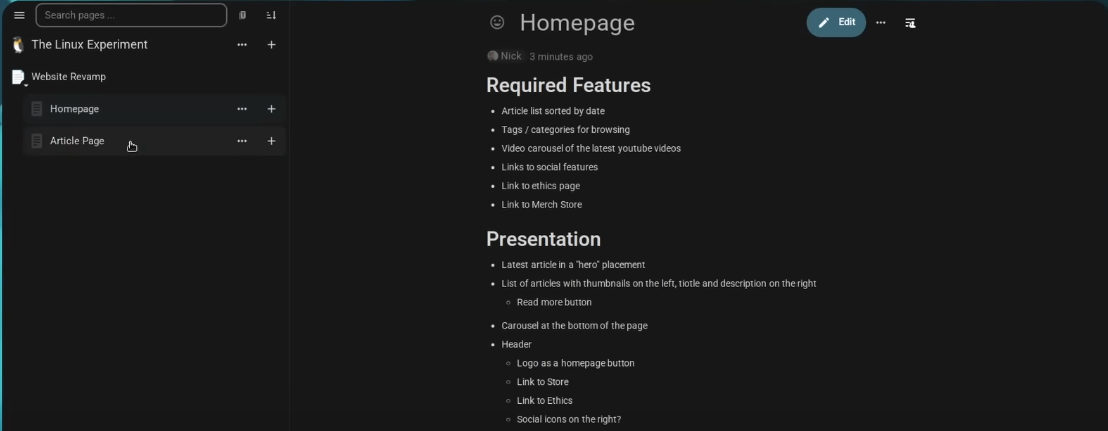Click the Edit button

837,23
